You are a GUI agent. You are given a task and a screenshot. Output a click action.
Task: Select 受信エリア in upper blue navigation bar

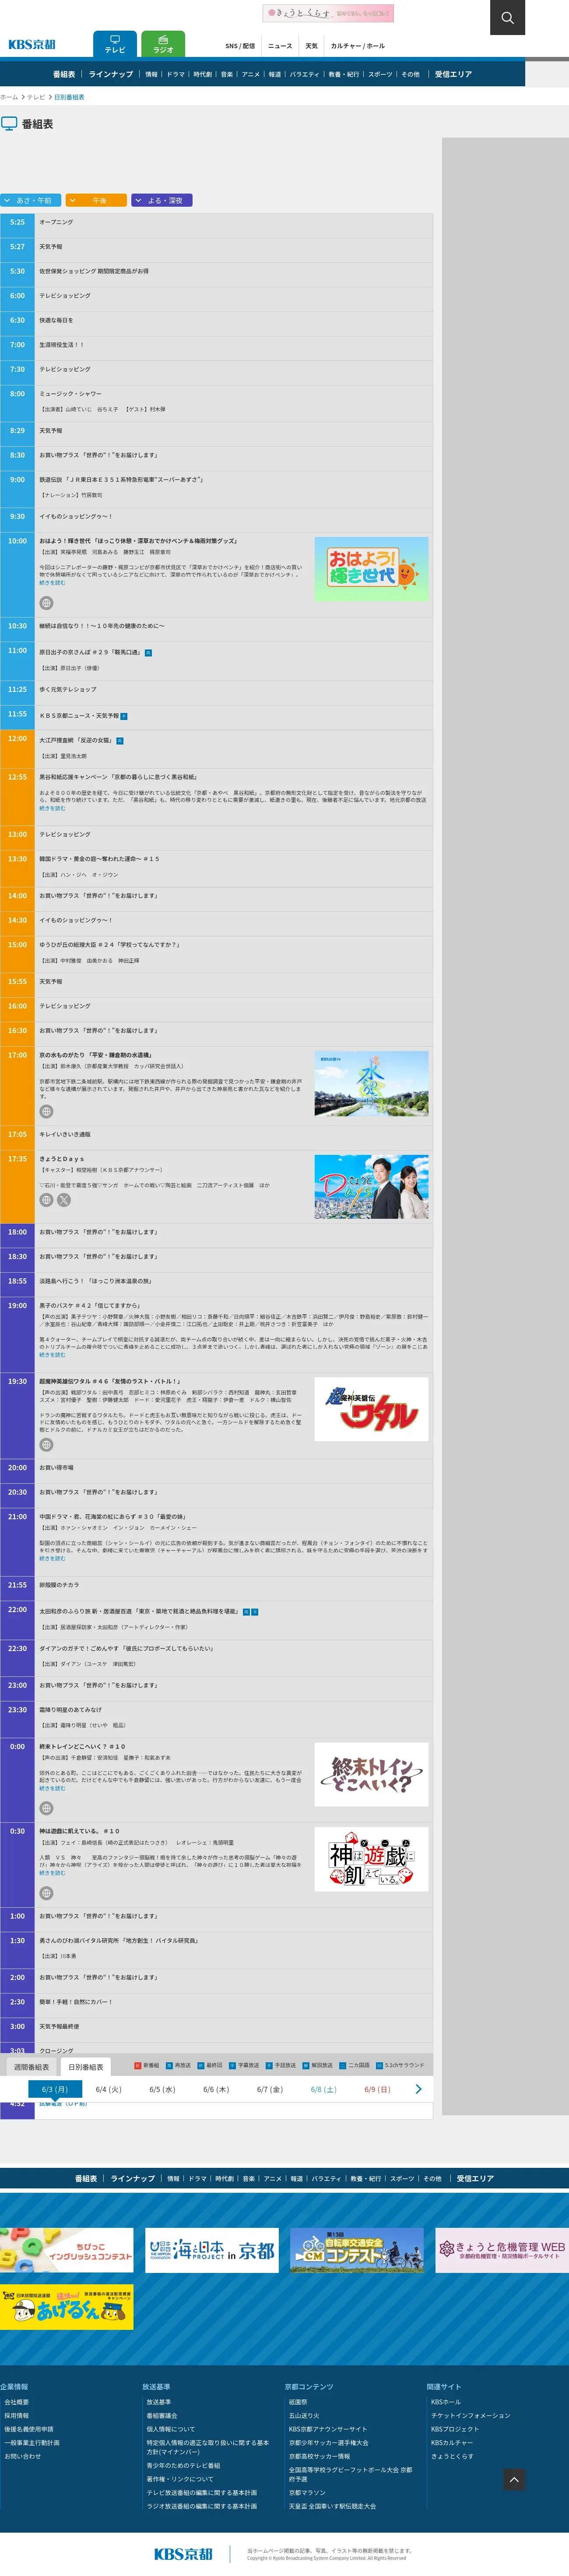click(x=453, y=74)
